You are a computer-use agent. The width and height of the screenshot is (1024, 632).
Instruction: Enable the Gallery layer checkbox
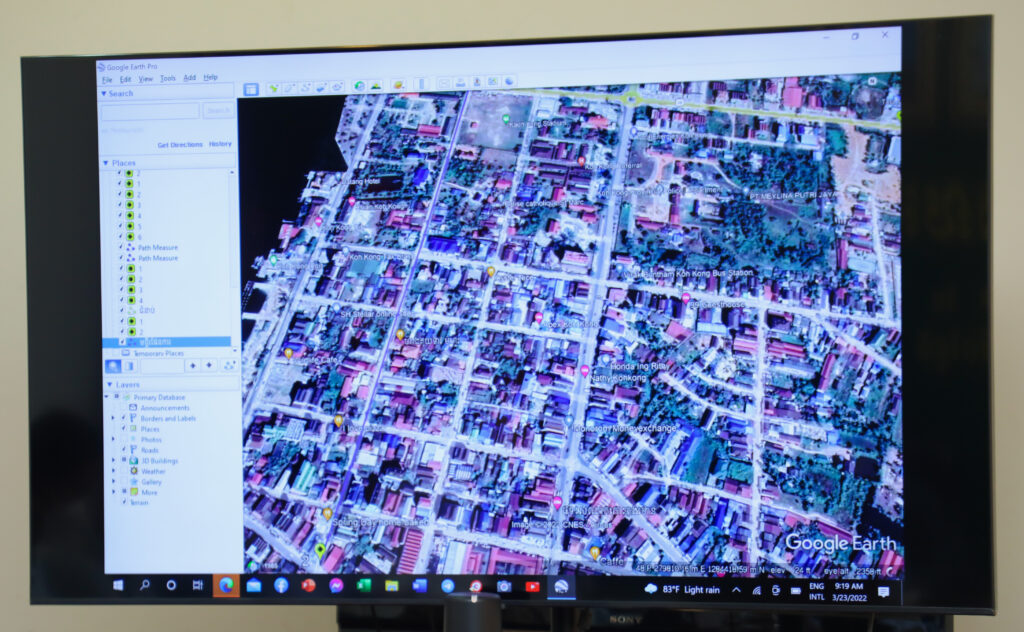pyautogui.click(x=123, y=481)
